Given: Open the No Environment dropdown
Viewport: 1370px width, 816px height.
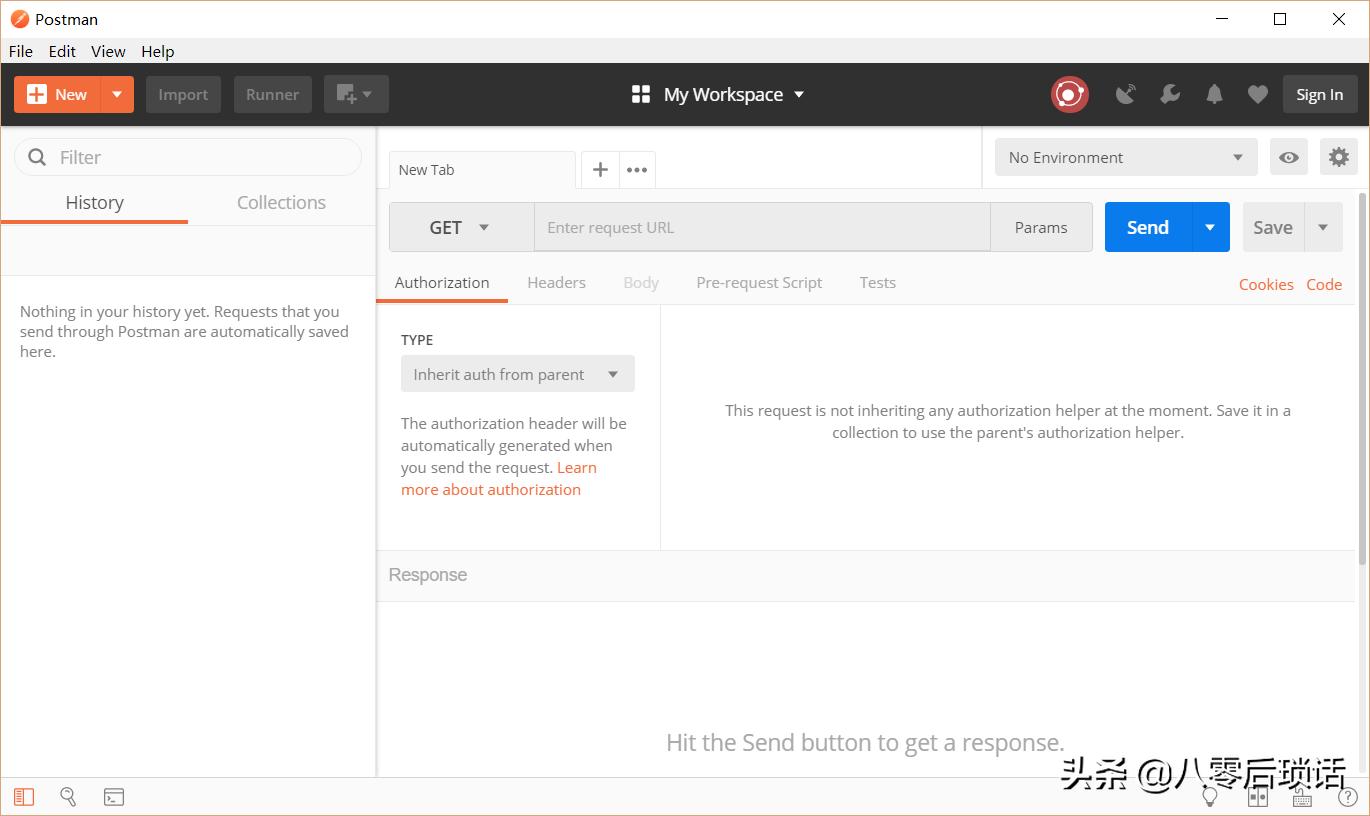Looking at the screenshot, I should pyautogui.click(x=1126, y=157).
